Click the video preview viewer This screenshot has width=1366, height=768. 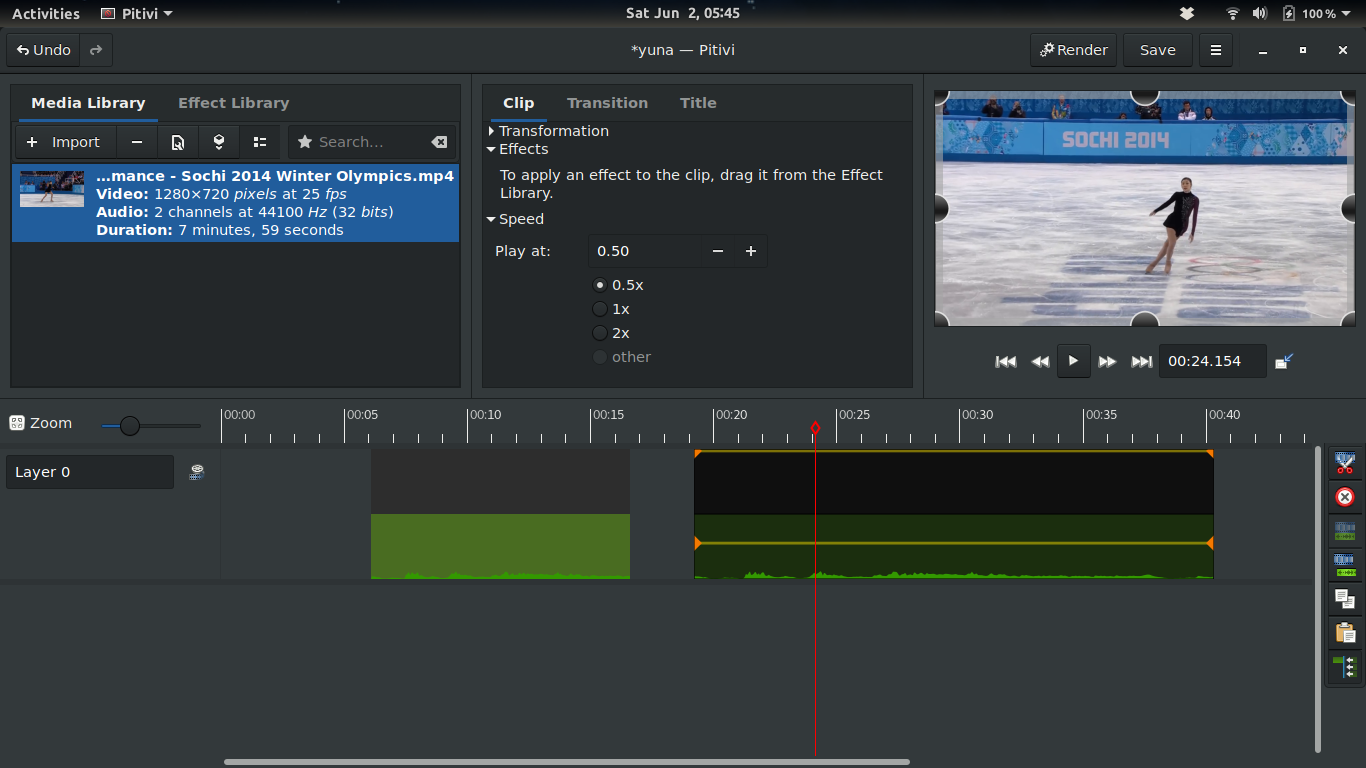pyautogui.click(x=1145, y=208)
